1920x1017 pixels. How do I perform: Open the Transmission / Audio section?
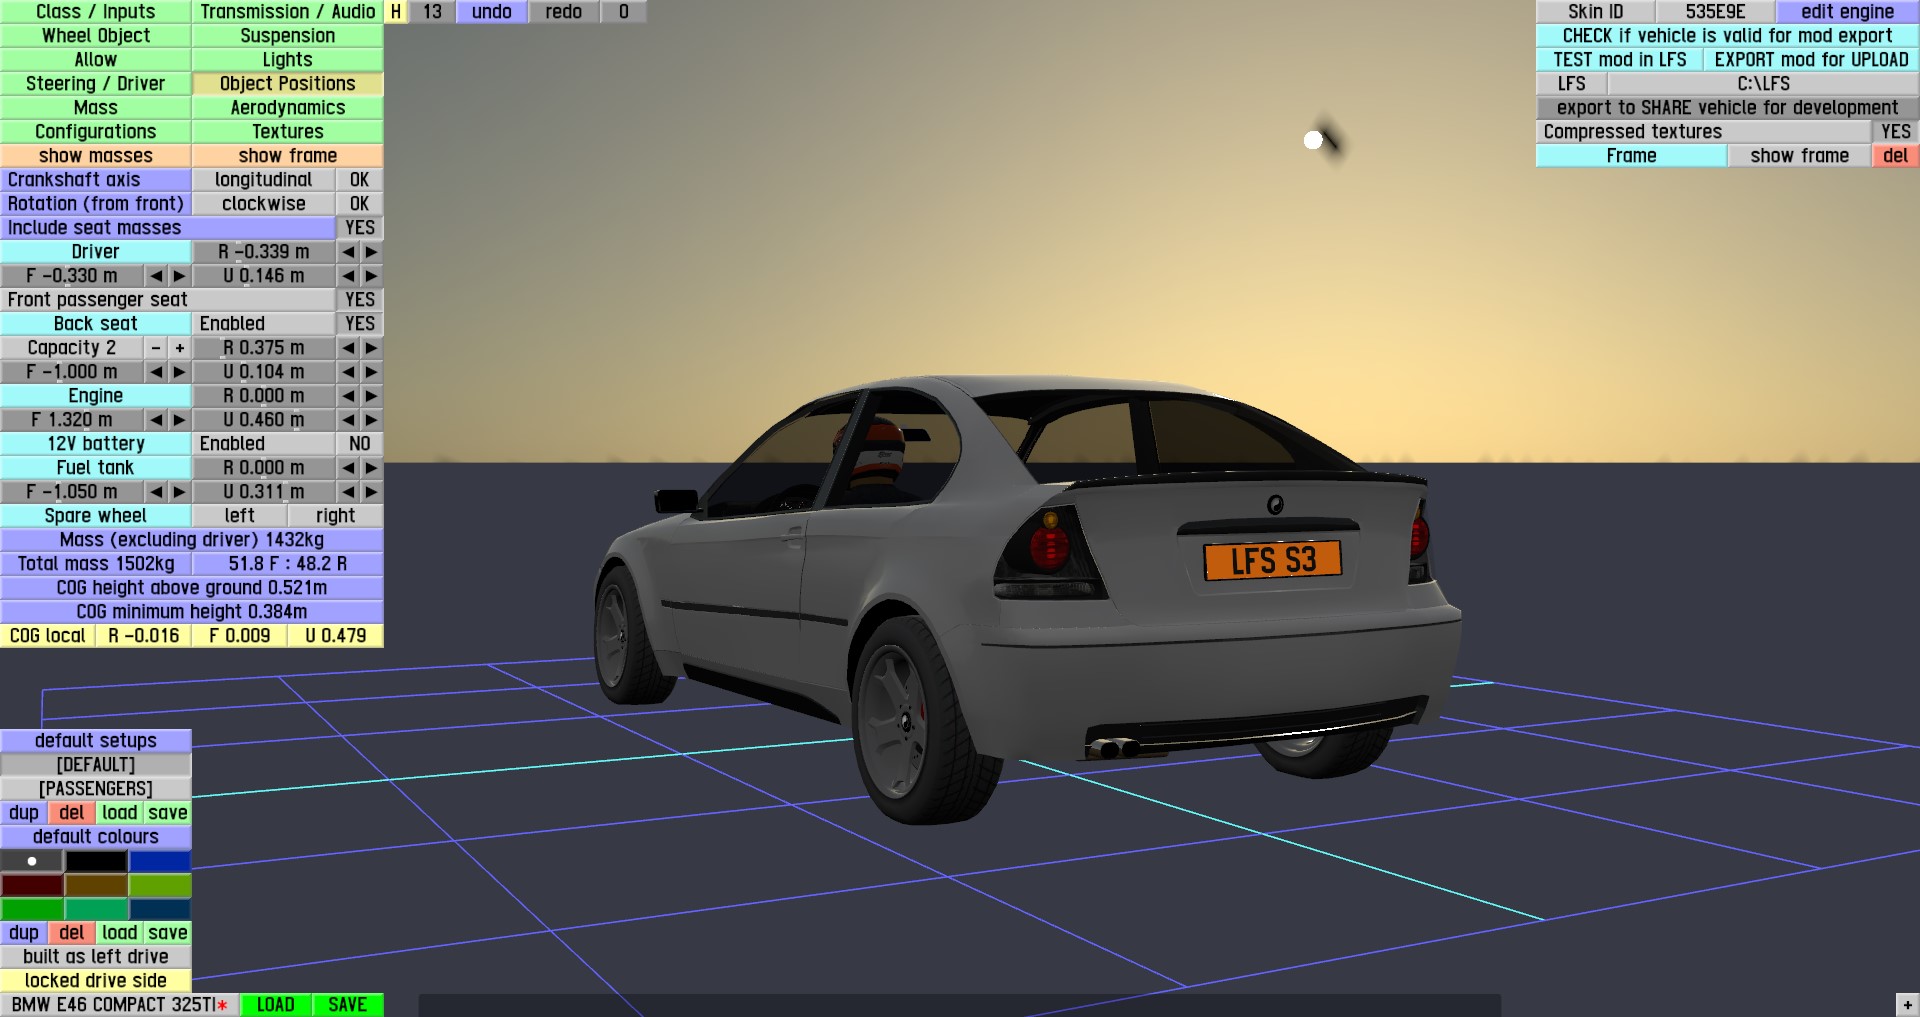(288, 12)
